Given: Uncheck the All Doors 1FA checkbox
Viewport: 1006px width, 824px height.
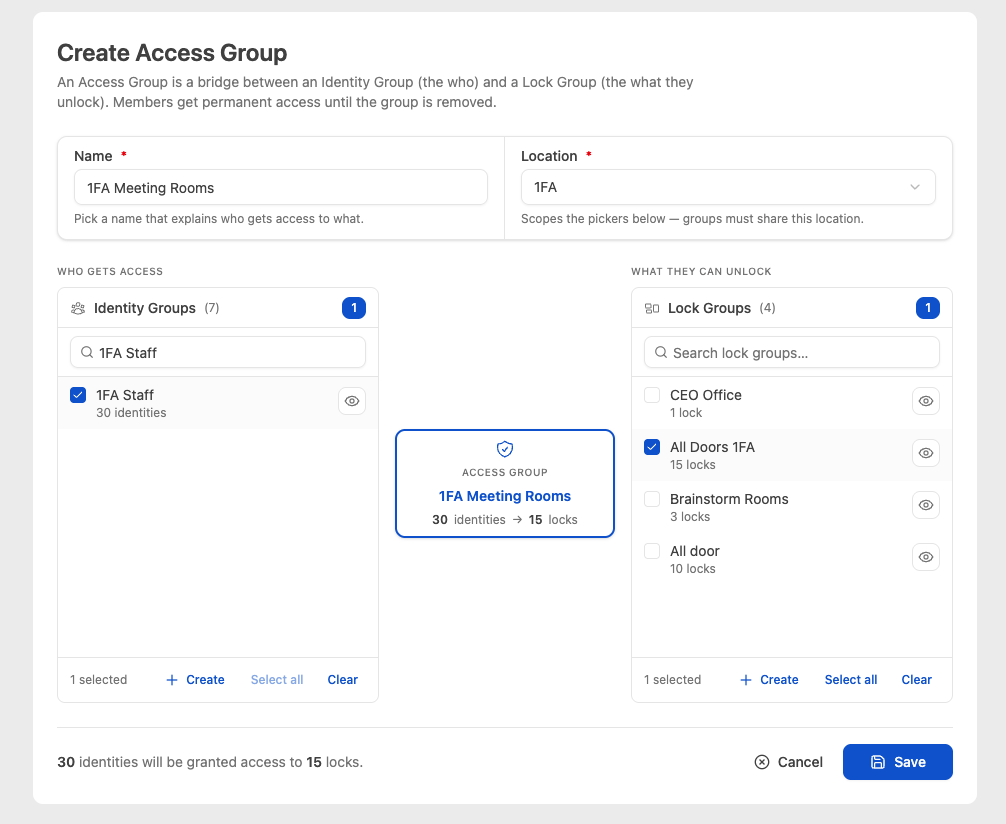Looking at the screenshot, I should point(652,447).
